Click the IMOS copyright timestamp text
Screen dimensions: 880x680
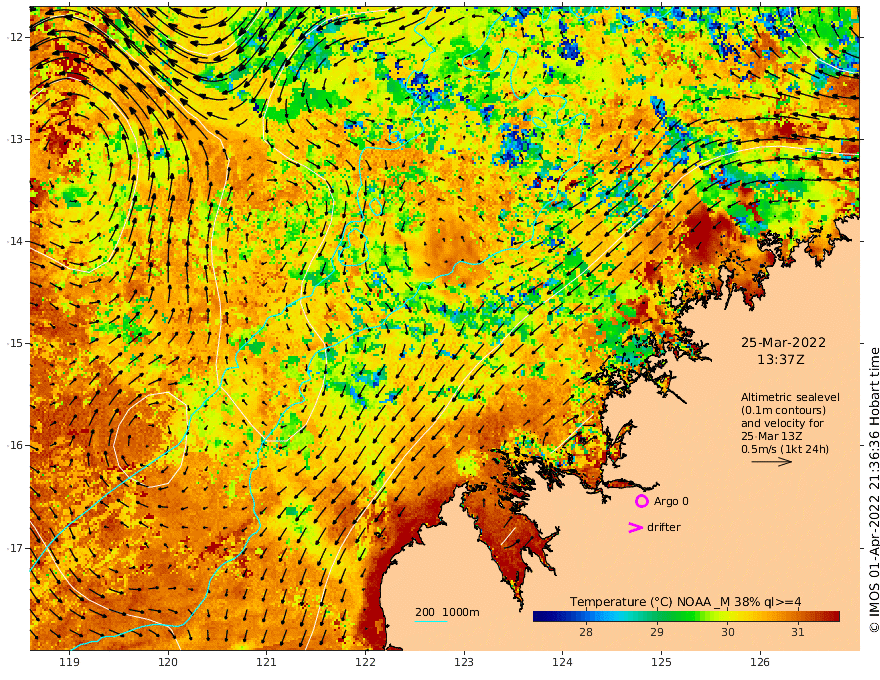tap(874, 490)
